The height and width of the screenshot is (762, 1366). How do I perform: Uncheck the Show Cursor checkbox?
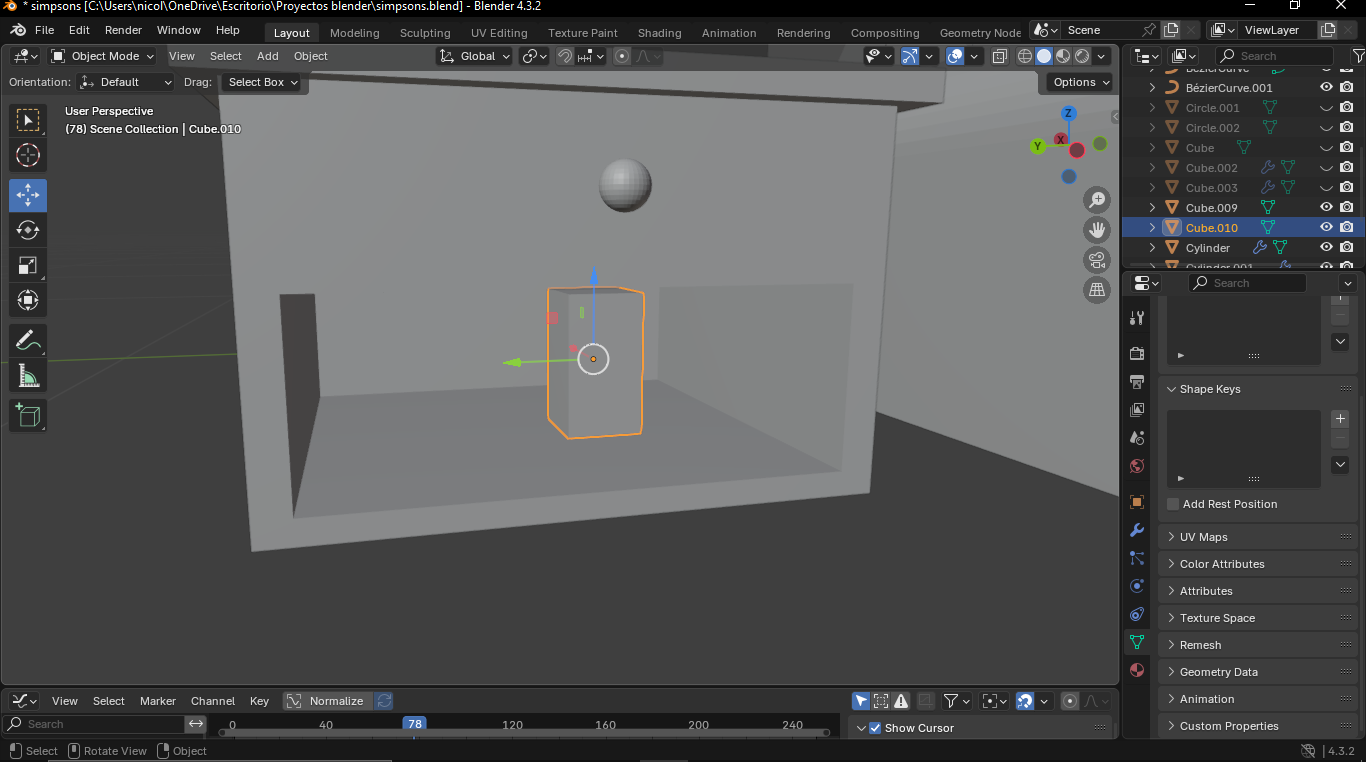875,728
